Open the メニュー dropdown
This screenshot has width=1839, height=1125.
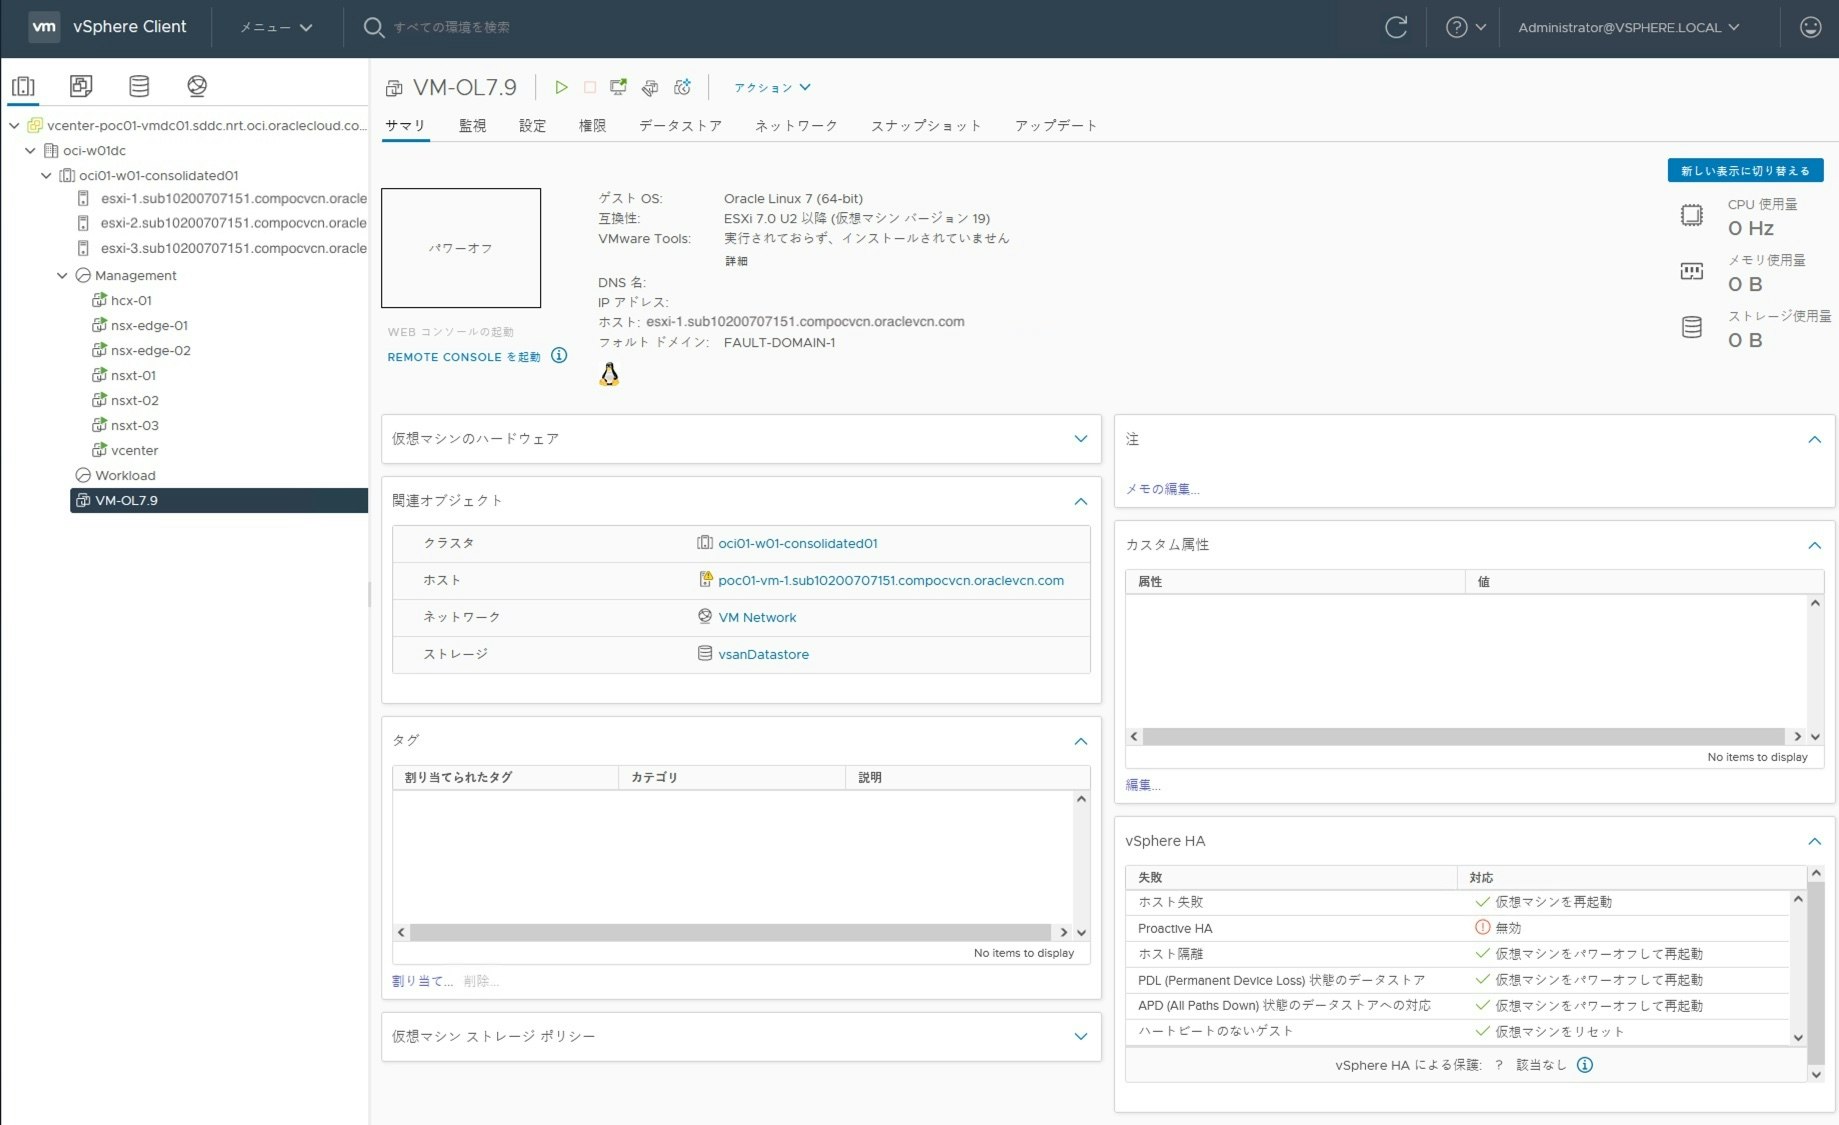click(276, 28)
